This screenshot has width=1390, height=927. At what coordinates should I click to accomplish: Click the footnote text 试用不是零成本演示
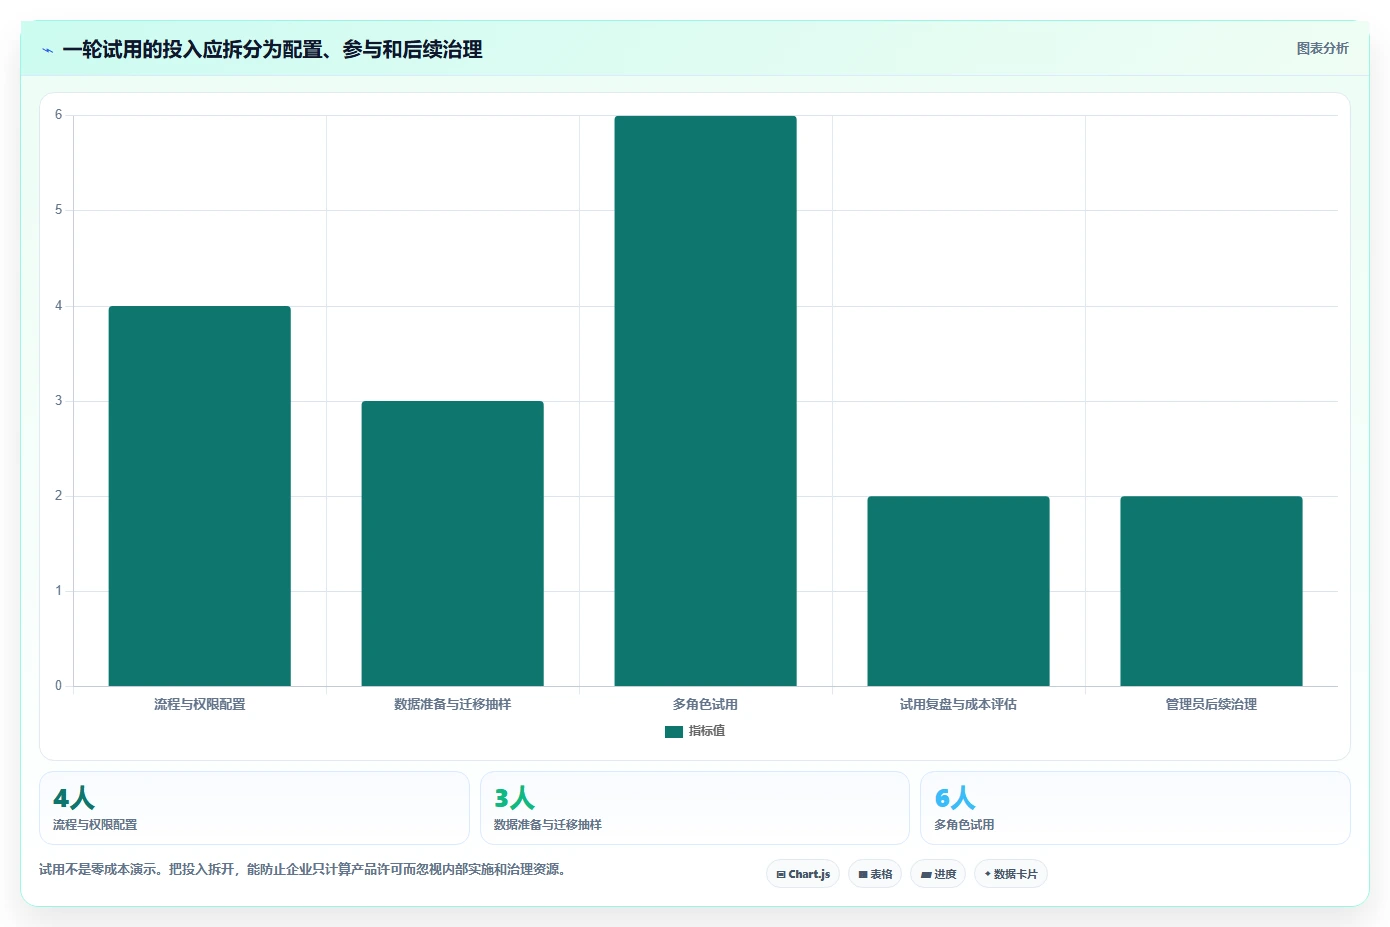coord(304,870)
